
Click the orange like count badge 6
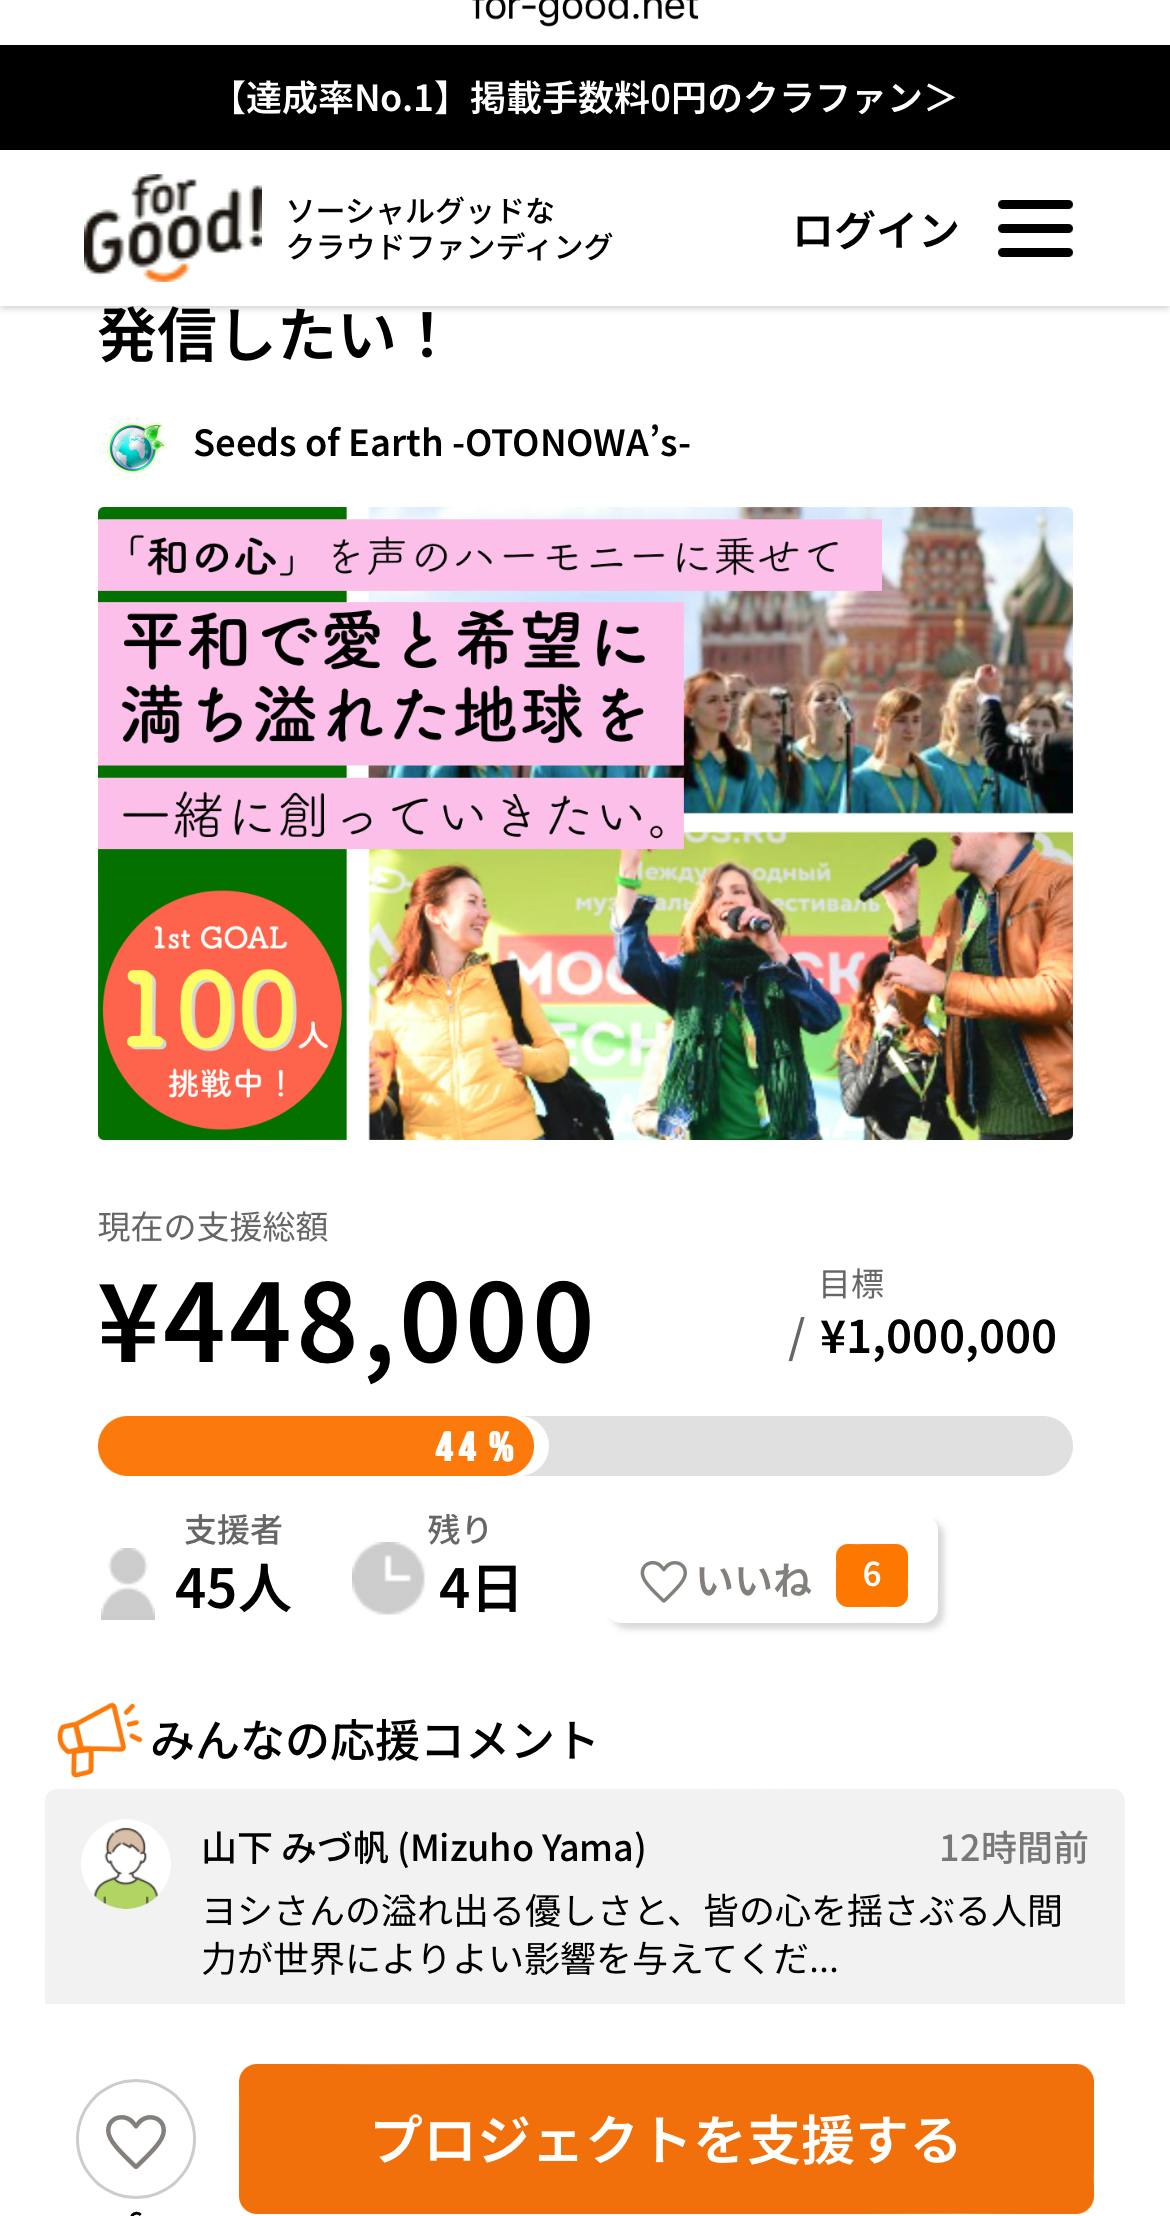coord(872,1575)
